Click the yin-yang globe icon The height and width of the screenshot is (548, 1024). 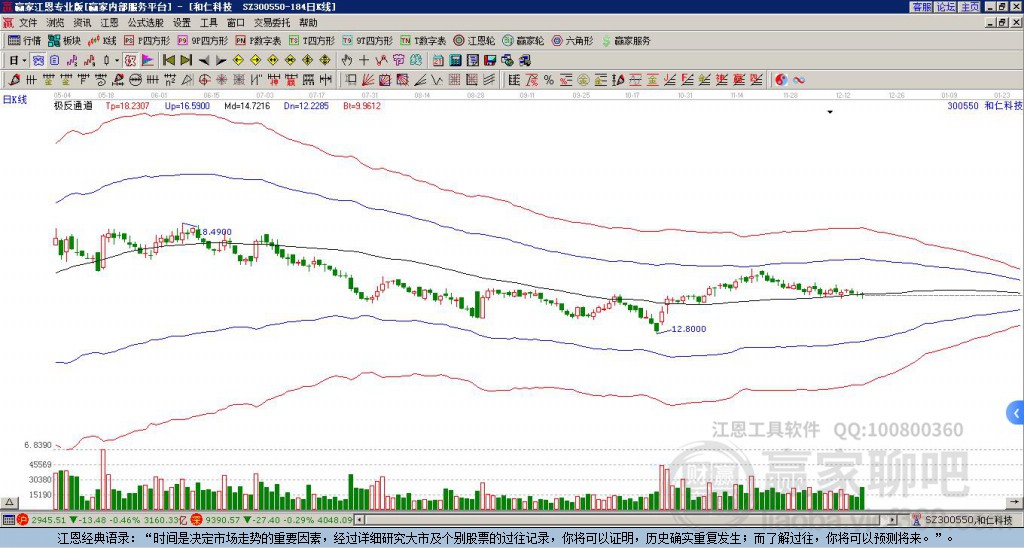tap(781, 80)
